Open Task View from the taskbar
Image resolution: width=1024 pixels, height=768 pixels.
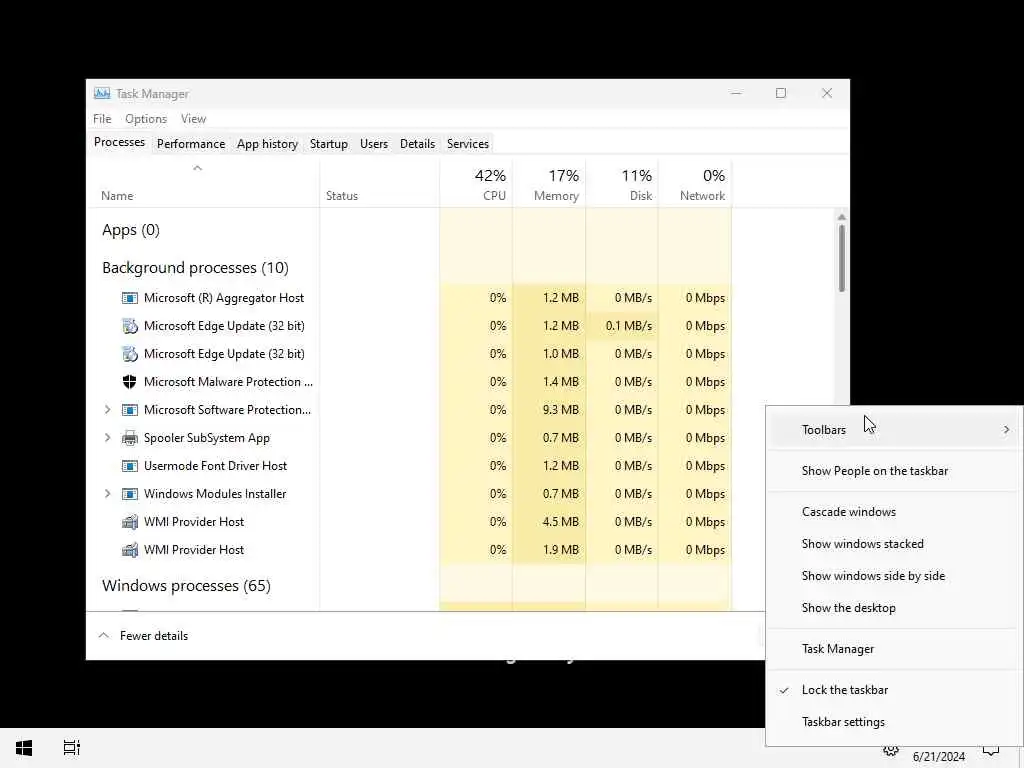(x=72, y=748)
